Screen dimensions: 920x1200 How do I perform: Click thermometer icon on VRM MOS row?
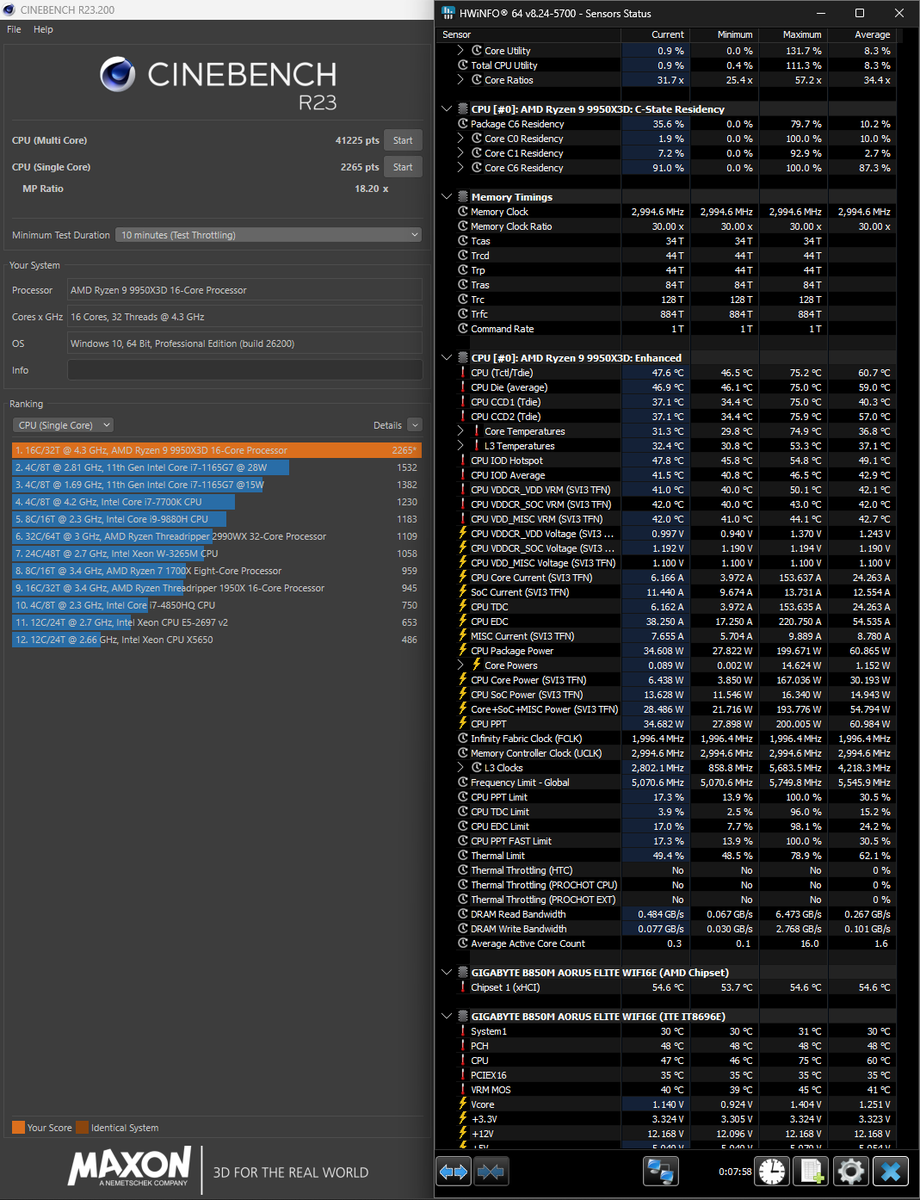pos(462,1090)
